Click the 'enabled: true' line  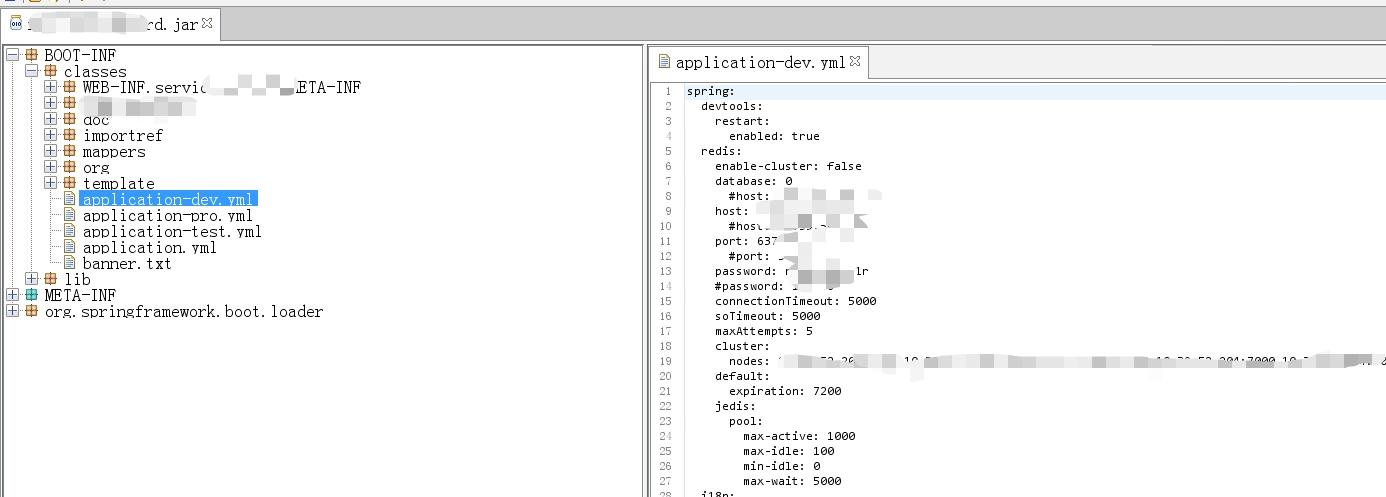pos(774,136)
